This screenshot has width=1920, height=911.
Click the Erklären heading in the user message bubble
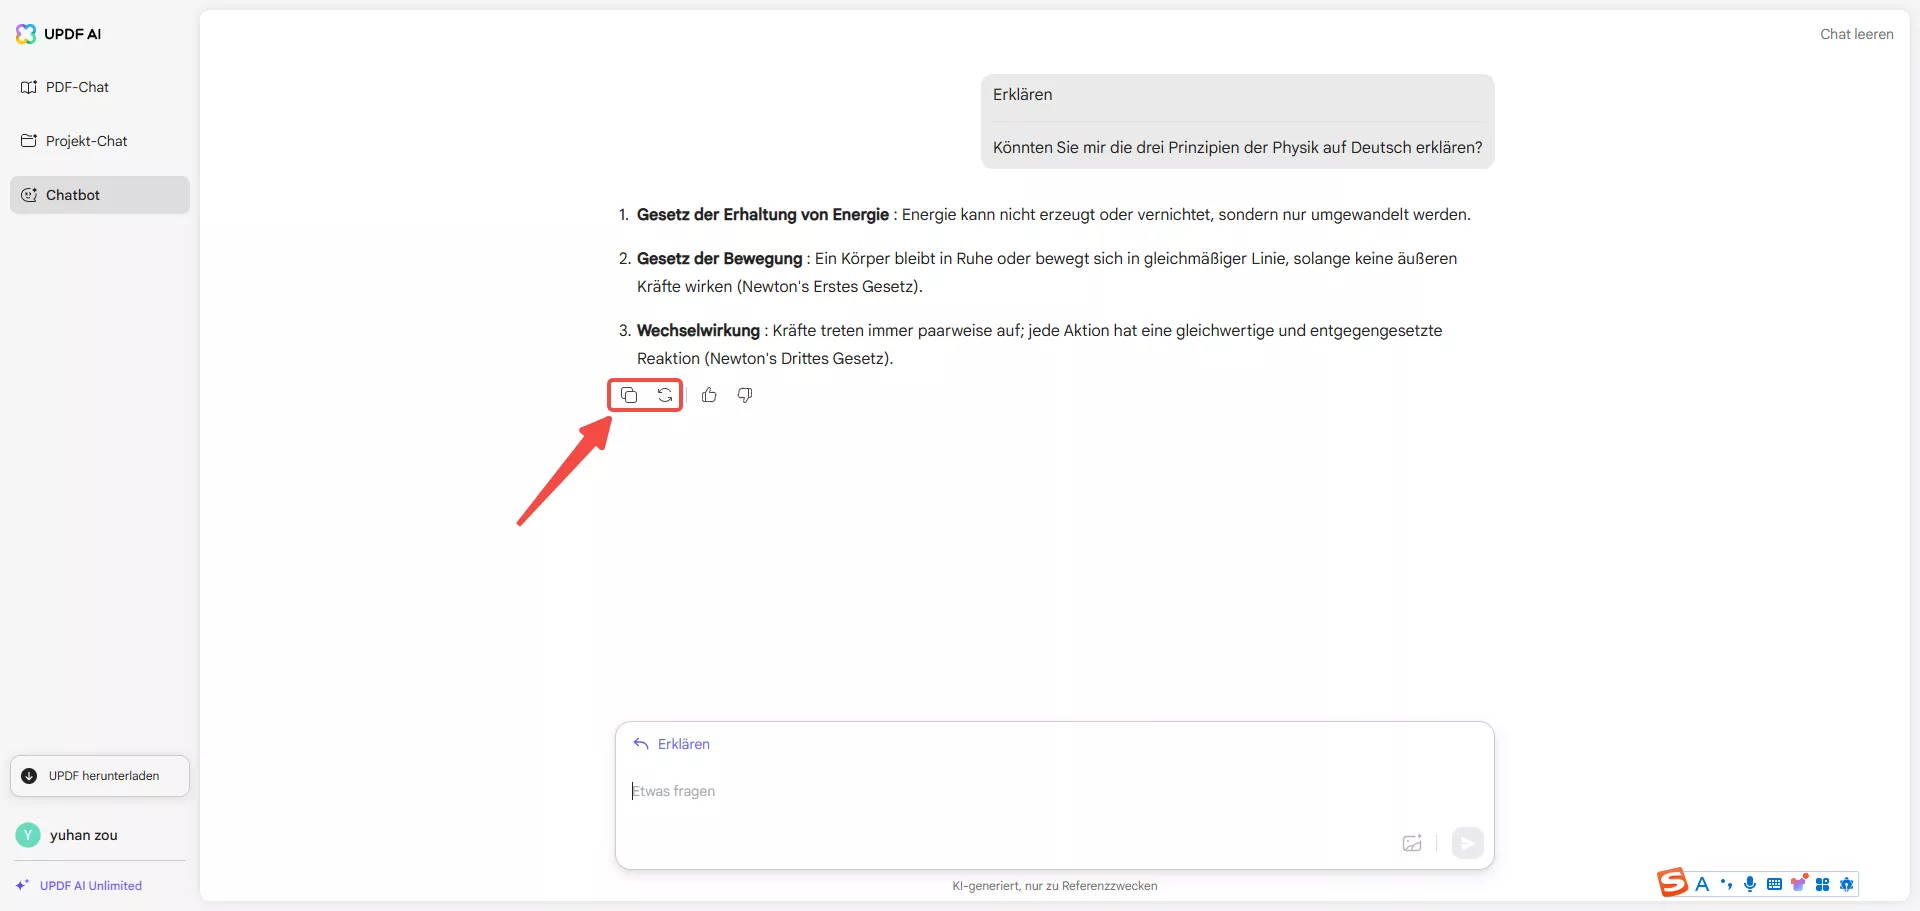[x=1022, y=95]
